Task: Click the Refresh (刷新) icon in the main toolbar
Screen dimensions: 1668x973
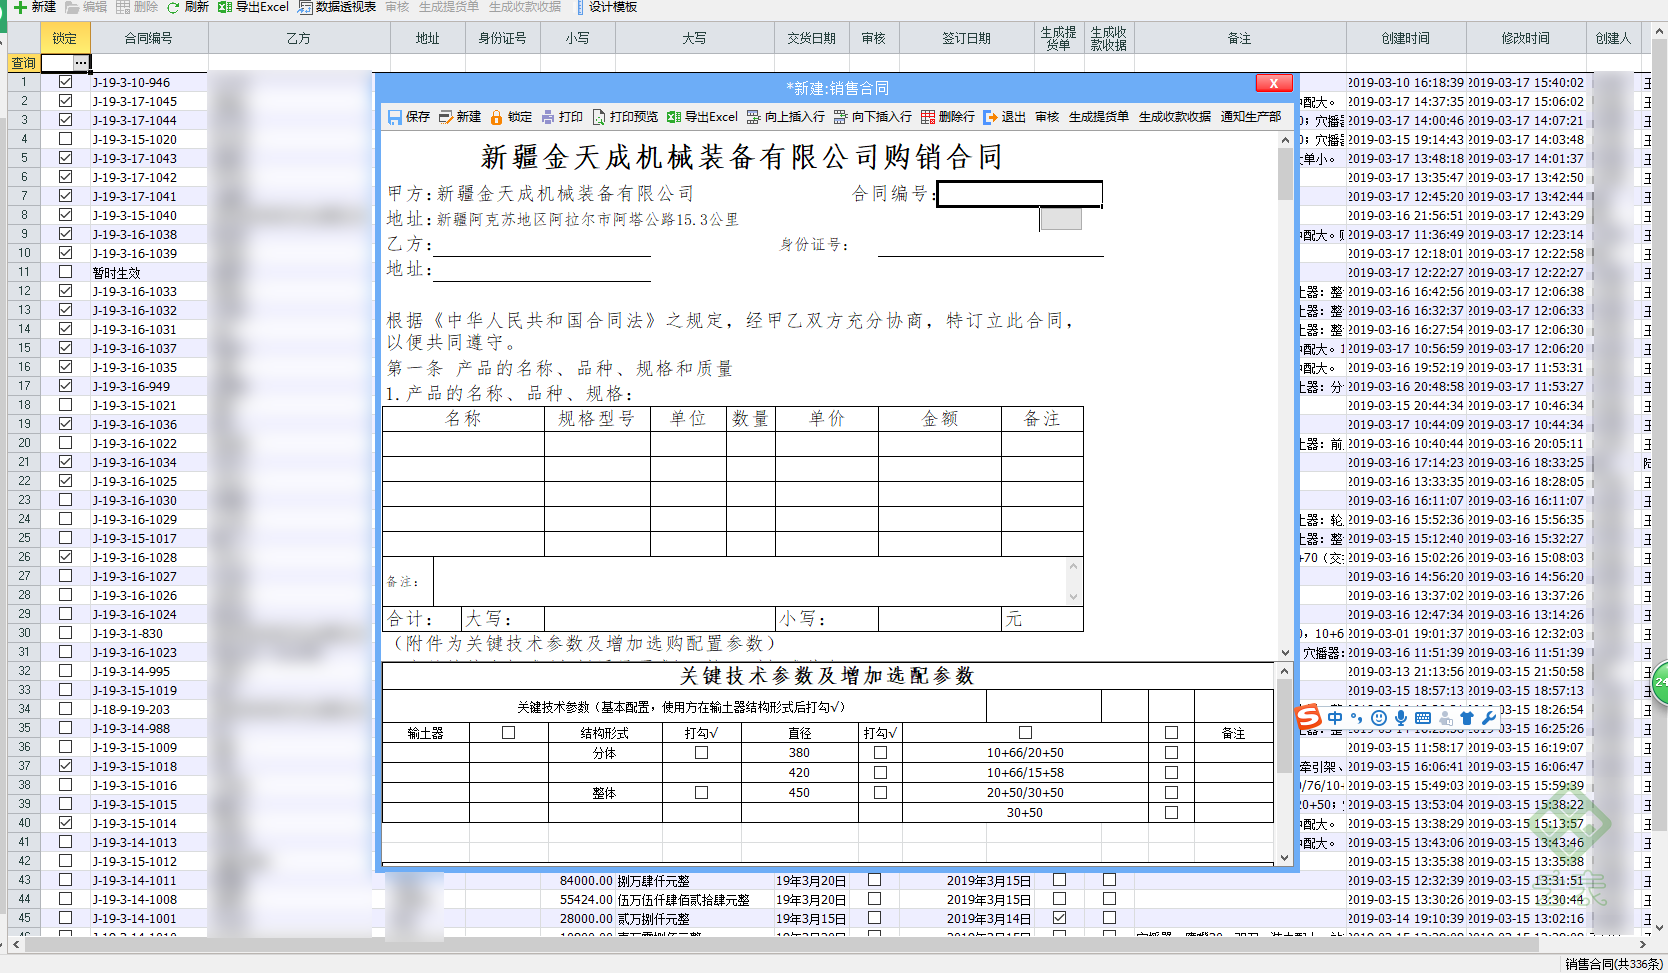Action: (x=173, y=7)
